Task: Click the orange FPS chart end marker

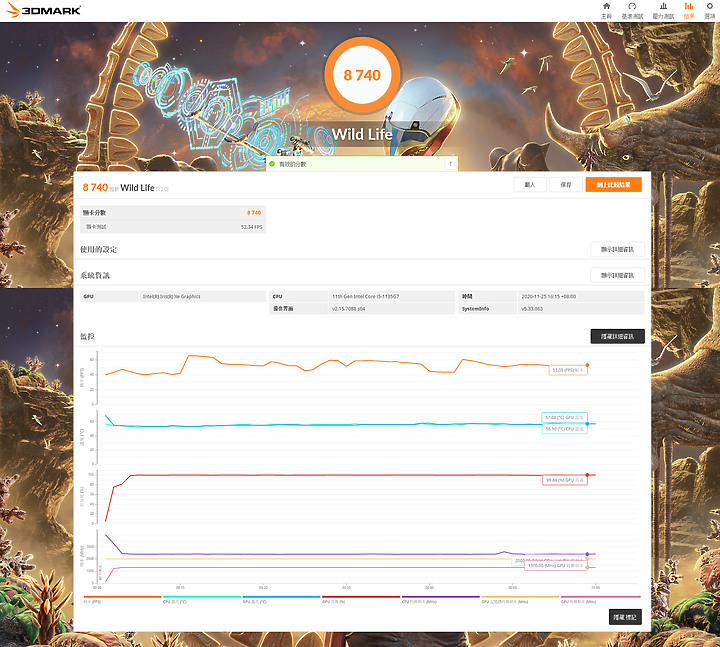Action: [587, 365]
